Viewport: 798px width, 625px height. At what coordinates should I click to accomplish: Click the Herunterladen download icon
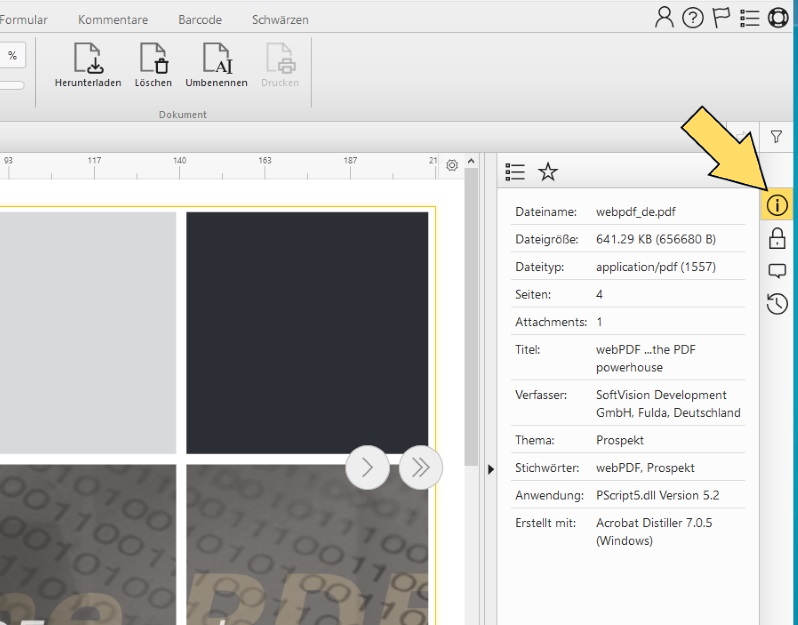87,58
